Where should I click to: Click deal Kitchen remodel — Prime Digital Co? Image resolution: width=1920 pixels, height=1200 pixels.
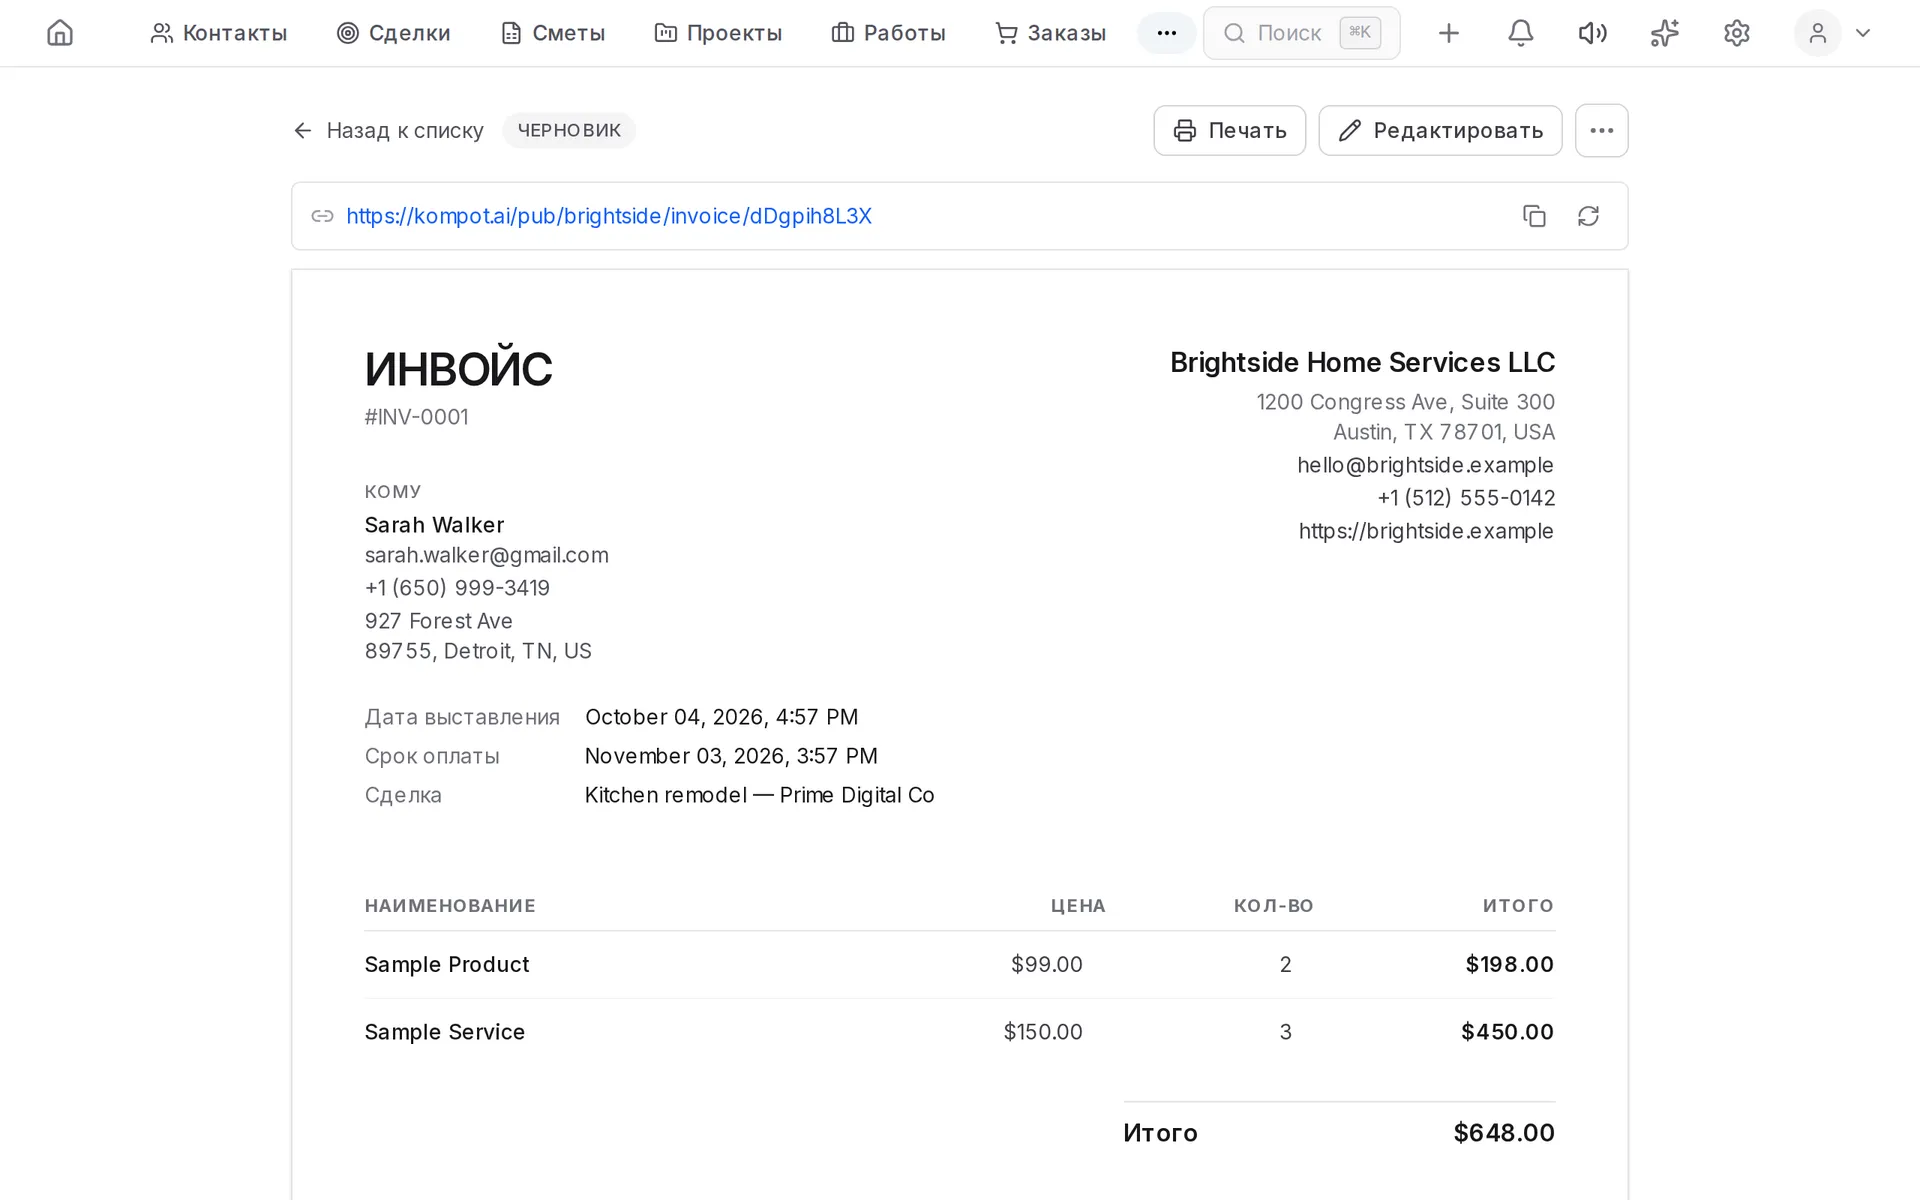click(759, 795)
